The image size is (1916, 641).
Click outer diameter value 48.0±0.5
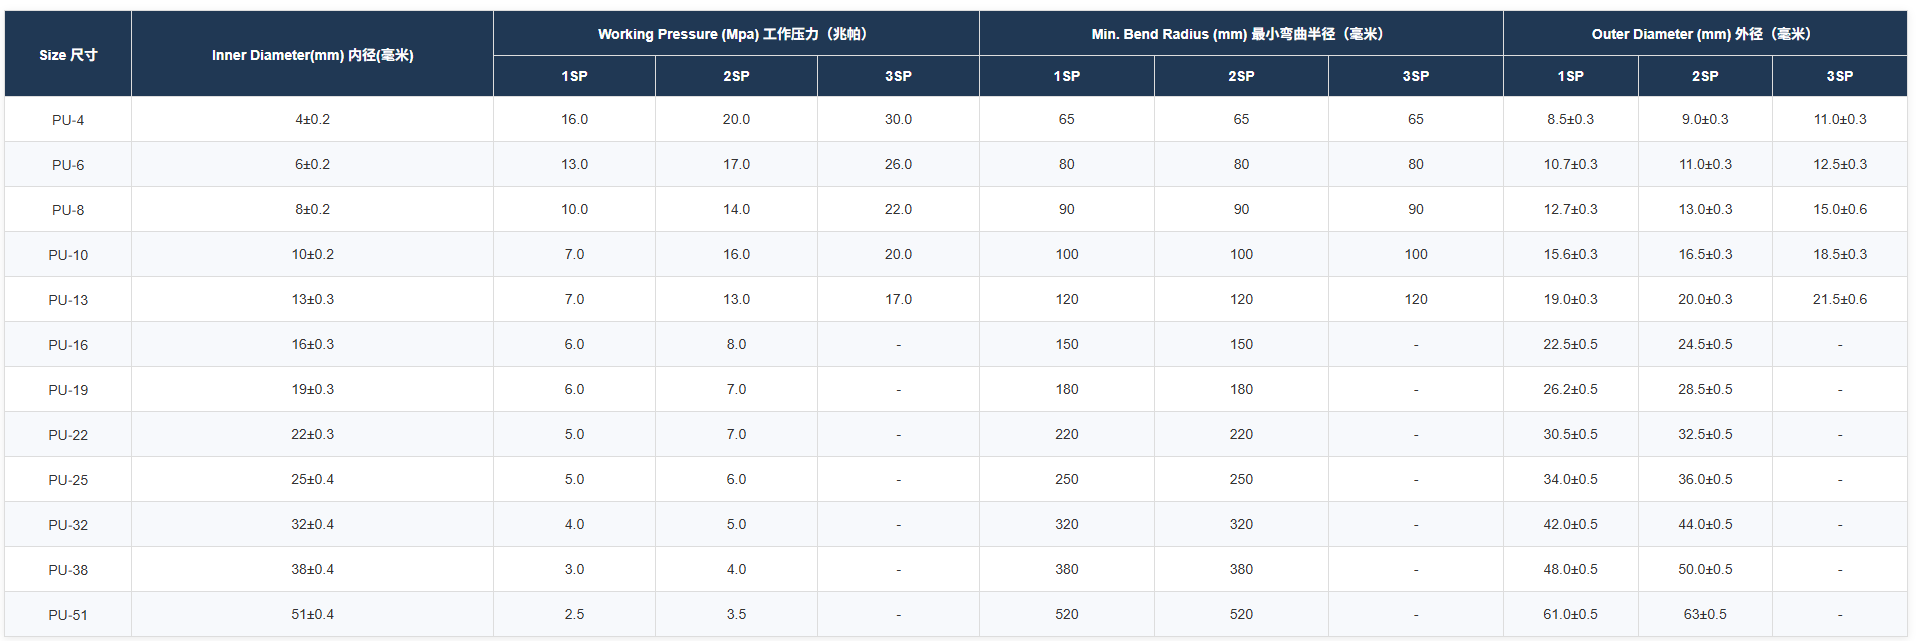(x=1571, y=569)
